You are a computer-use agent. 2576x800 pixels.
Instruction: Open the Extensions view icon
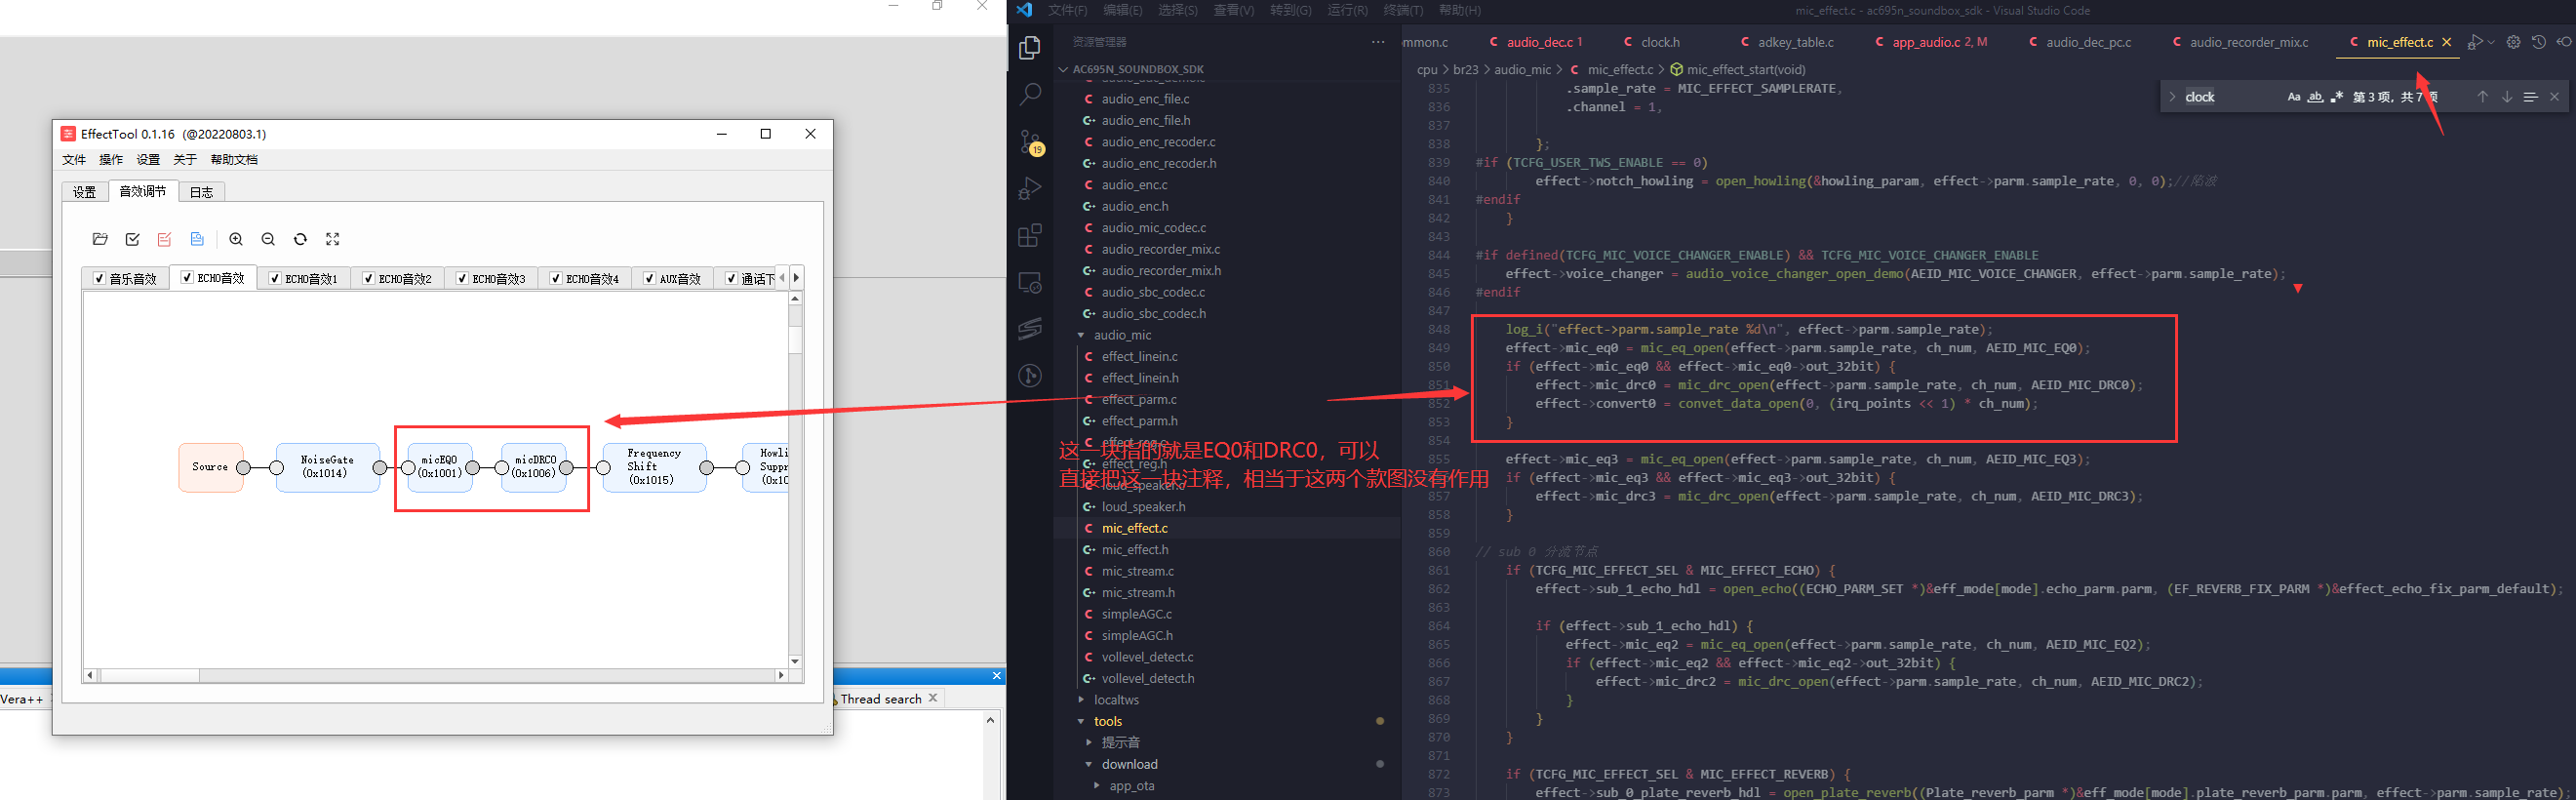point(1030,236)
